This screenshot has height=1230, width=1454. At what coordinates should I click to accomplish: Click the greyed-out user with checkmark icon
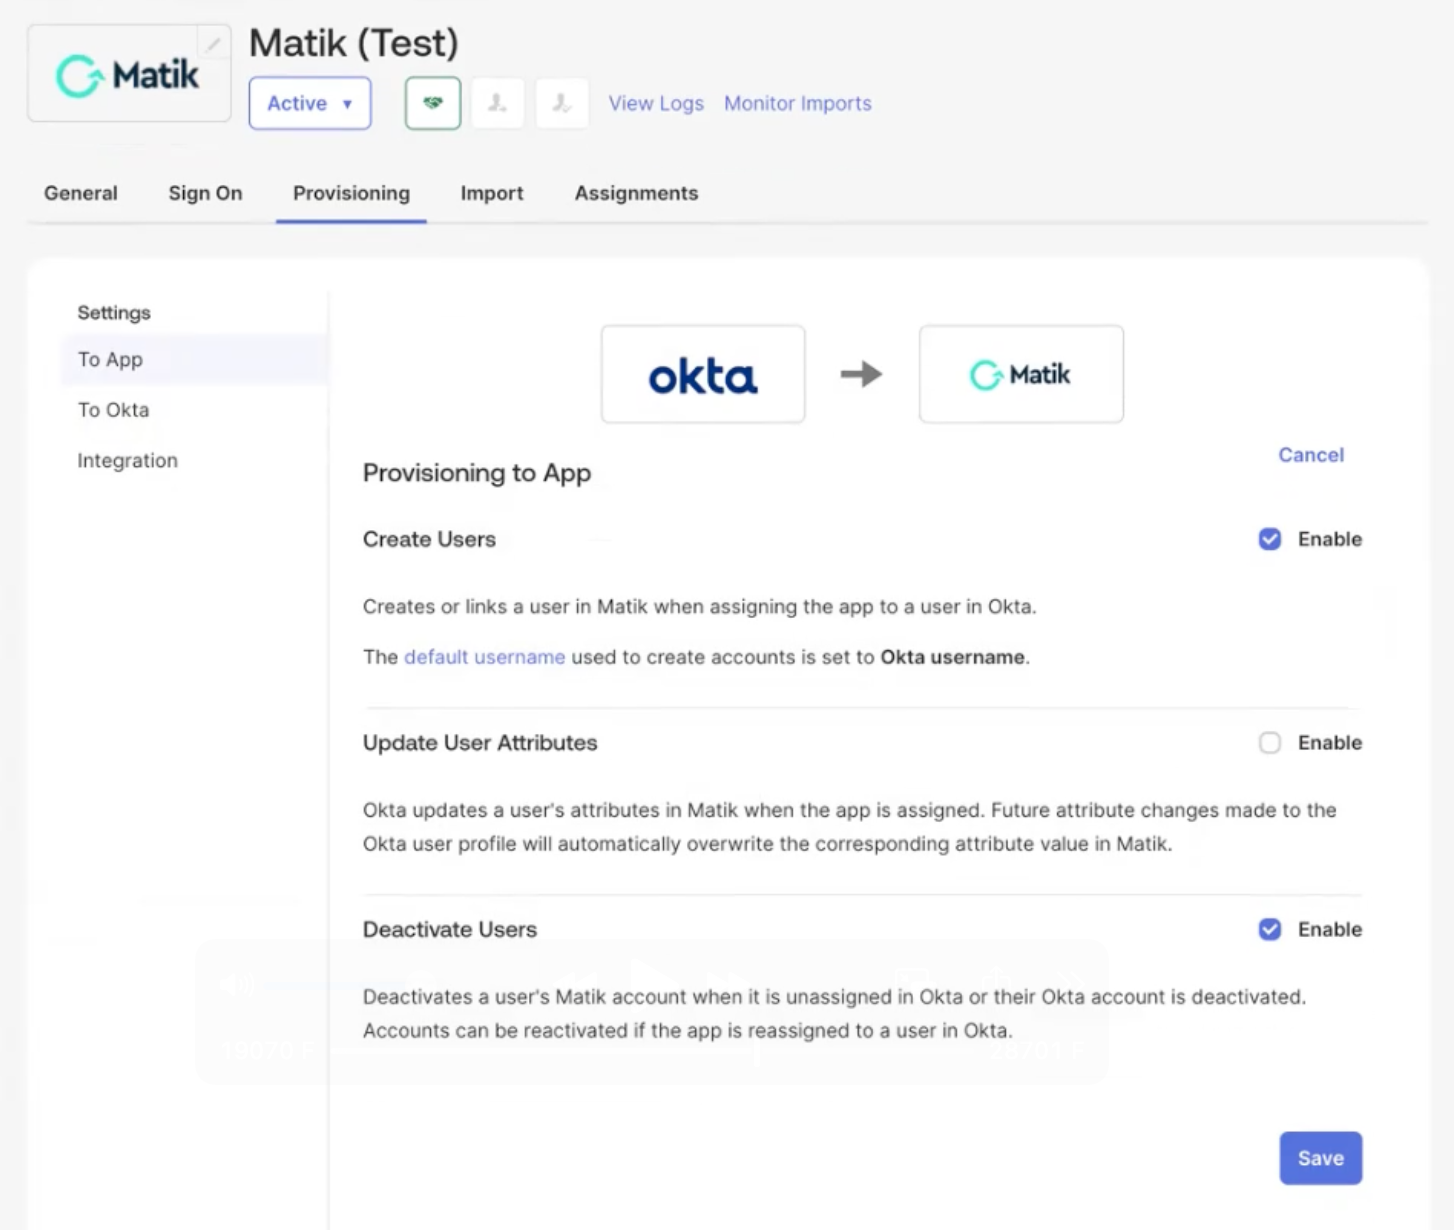[x=562, y=103]
